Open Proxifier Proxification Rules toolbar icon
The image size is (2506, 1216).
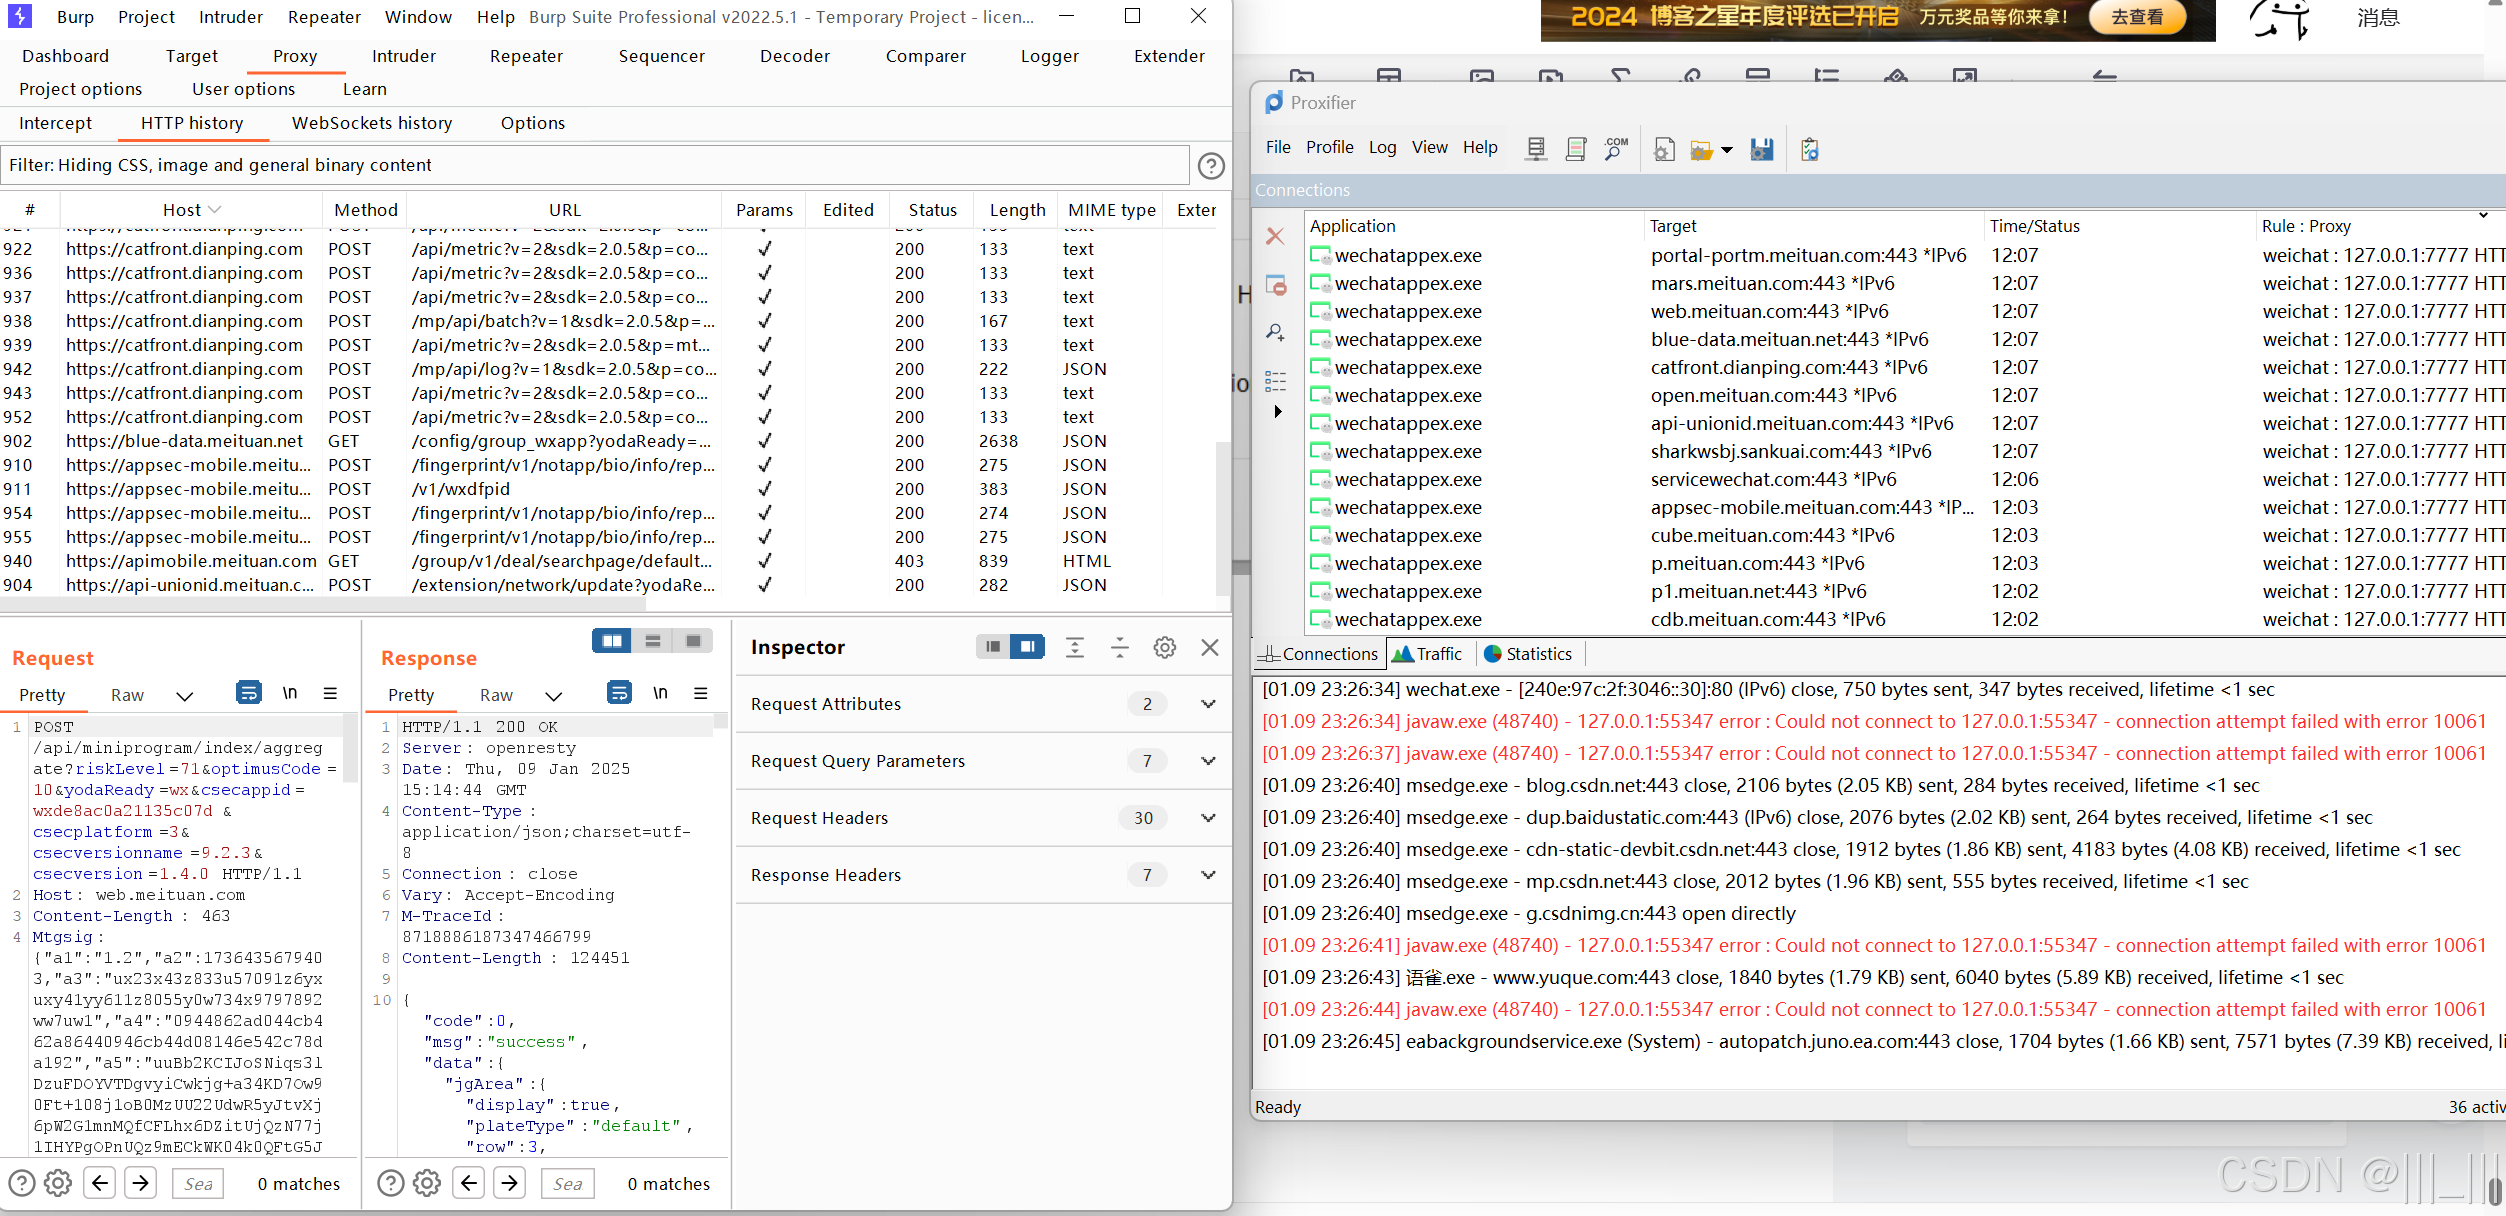(1576, 149)
